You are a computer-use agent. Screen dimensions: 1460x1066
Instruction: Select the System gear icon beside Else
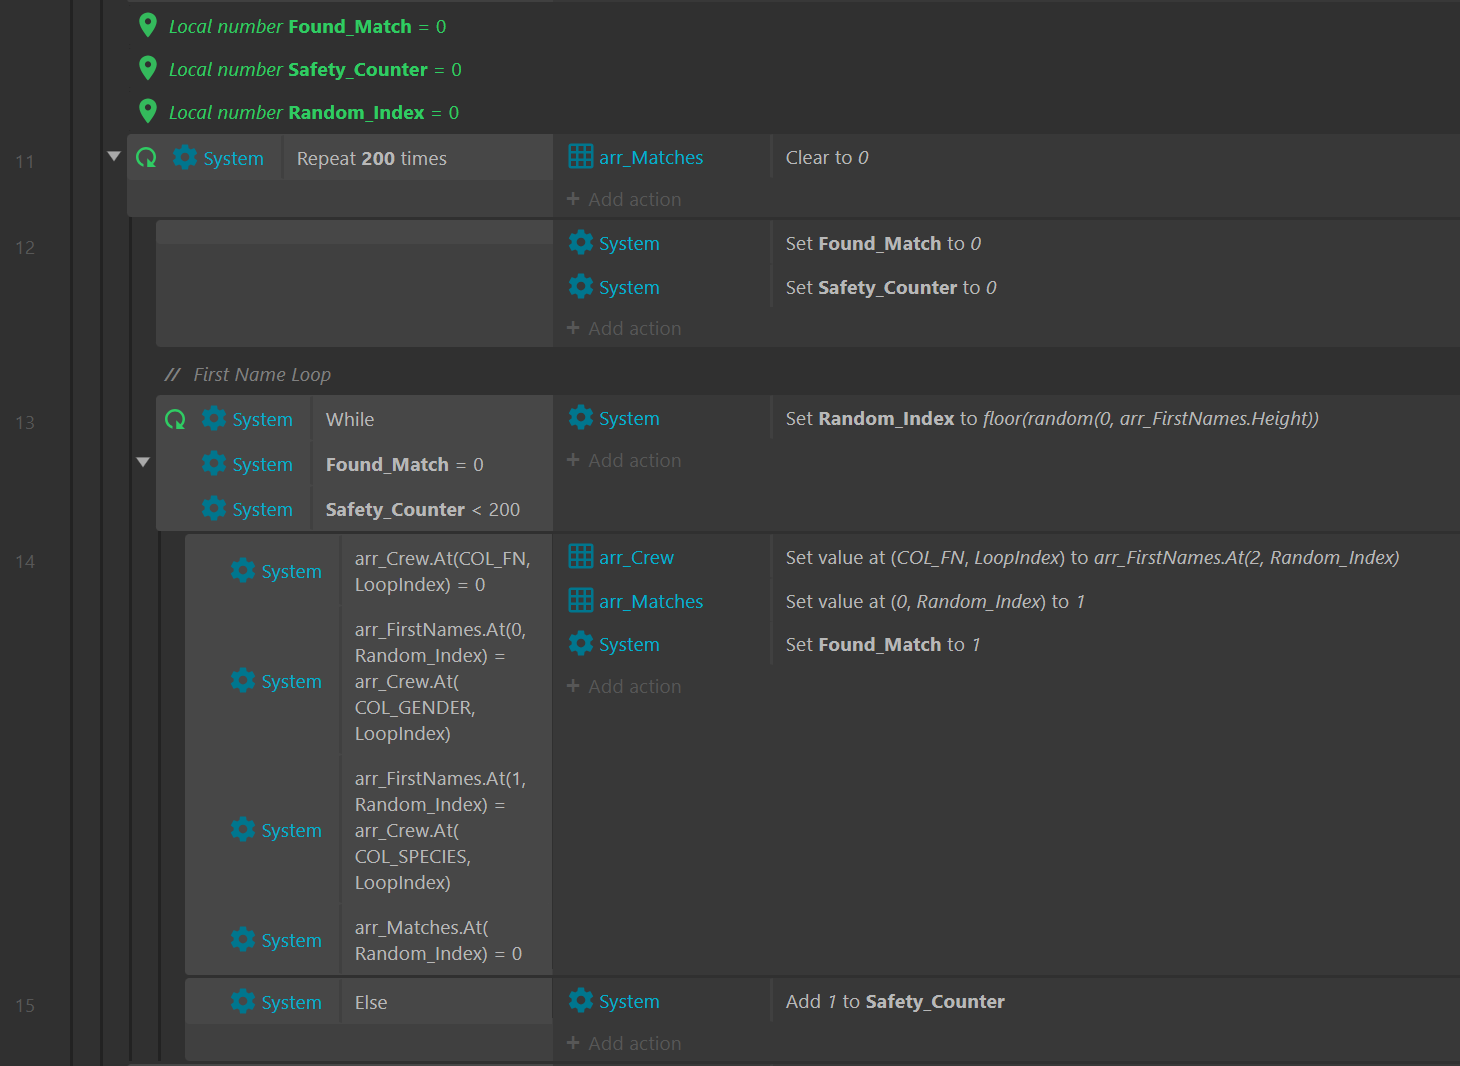pos(243,1002)
